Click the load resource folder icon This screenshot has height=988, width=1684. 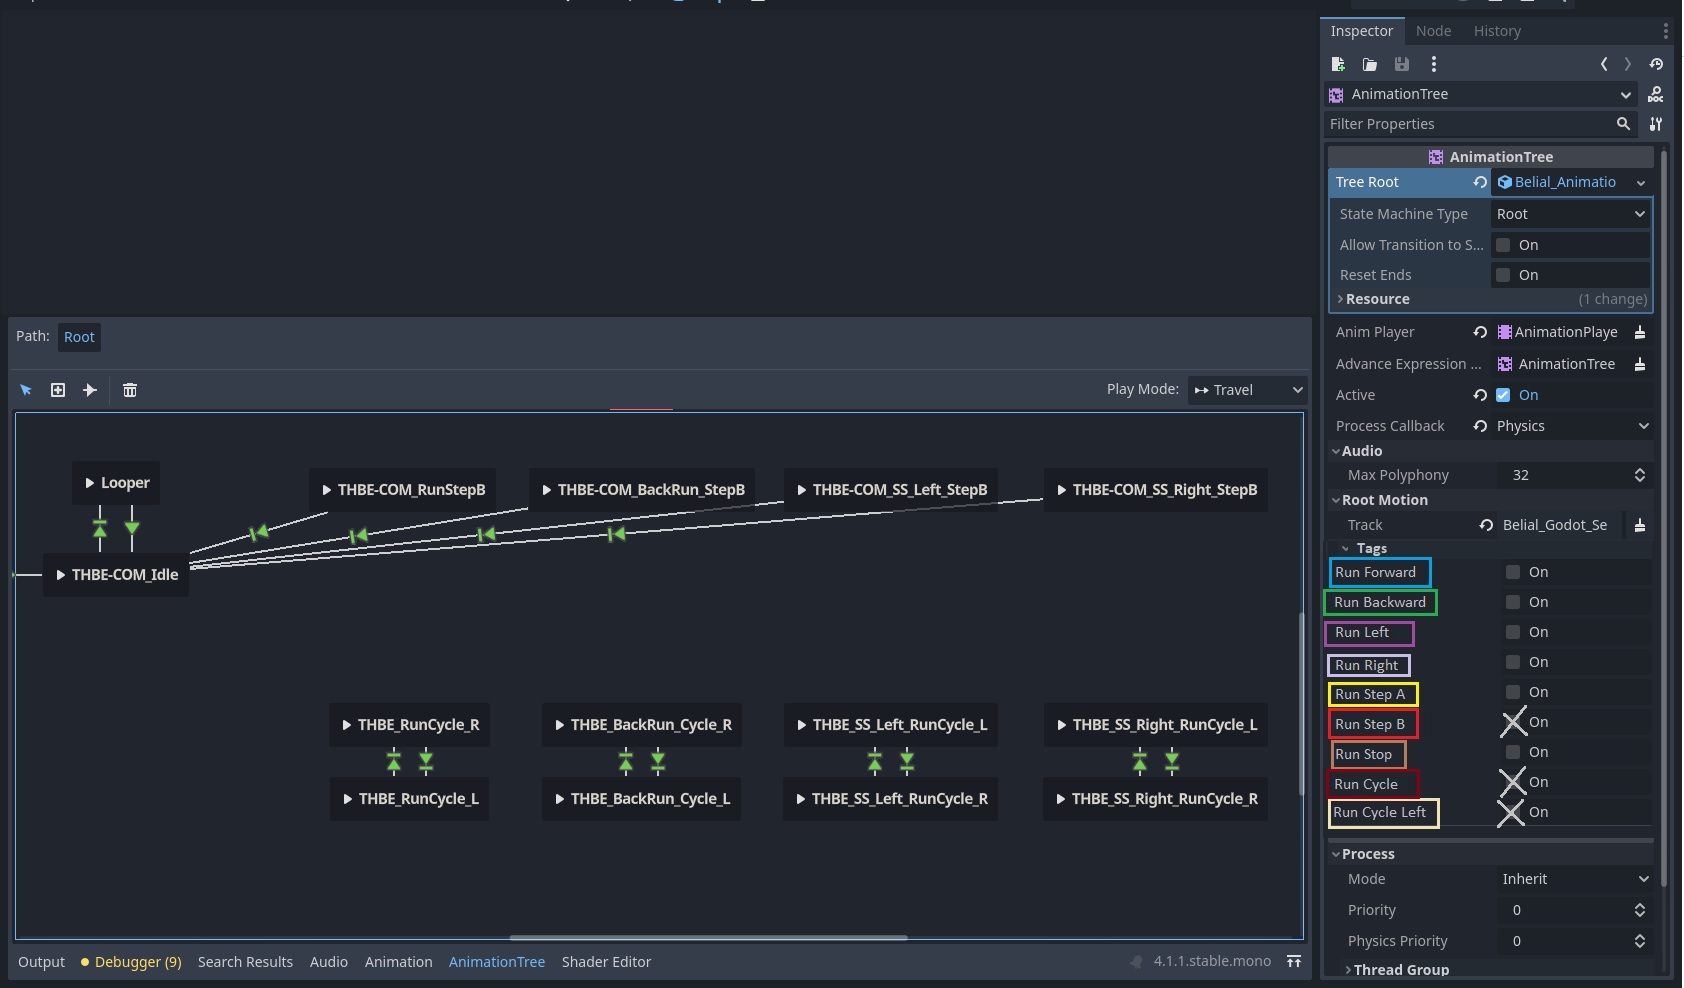point(1369,64)
